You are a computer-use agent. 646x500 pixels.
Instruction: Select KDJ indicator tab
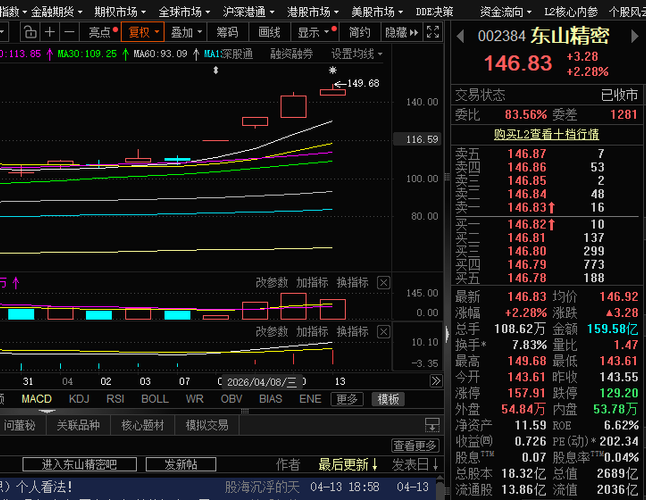(79, 399)
